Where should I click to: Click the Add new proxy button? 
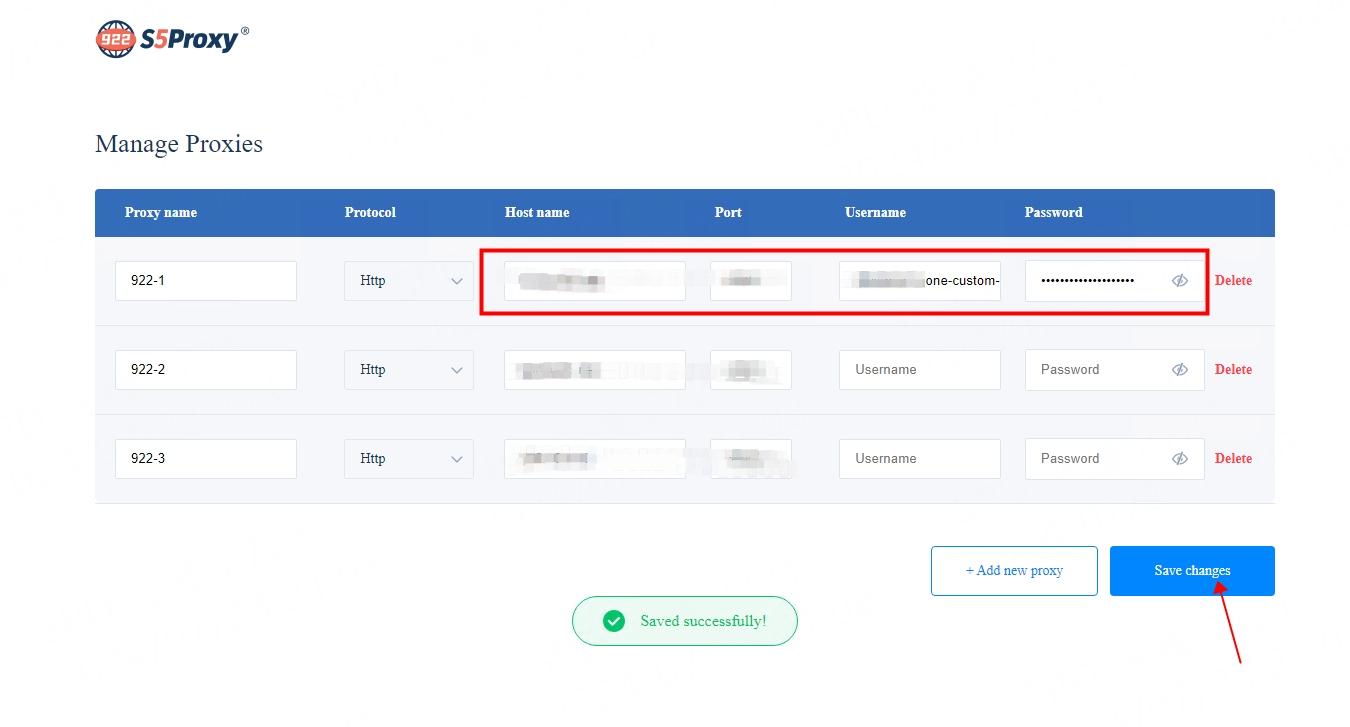click(1014, 571)
